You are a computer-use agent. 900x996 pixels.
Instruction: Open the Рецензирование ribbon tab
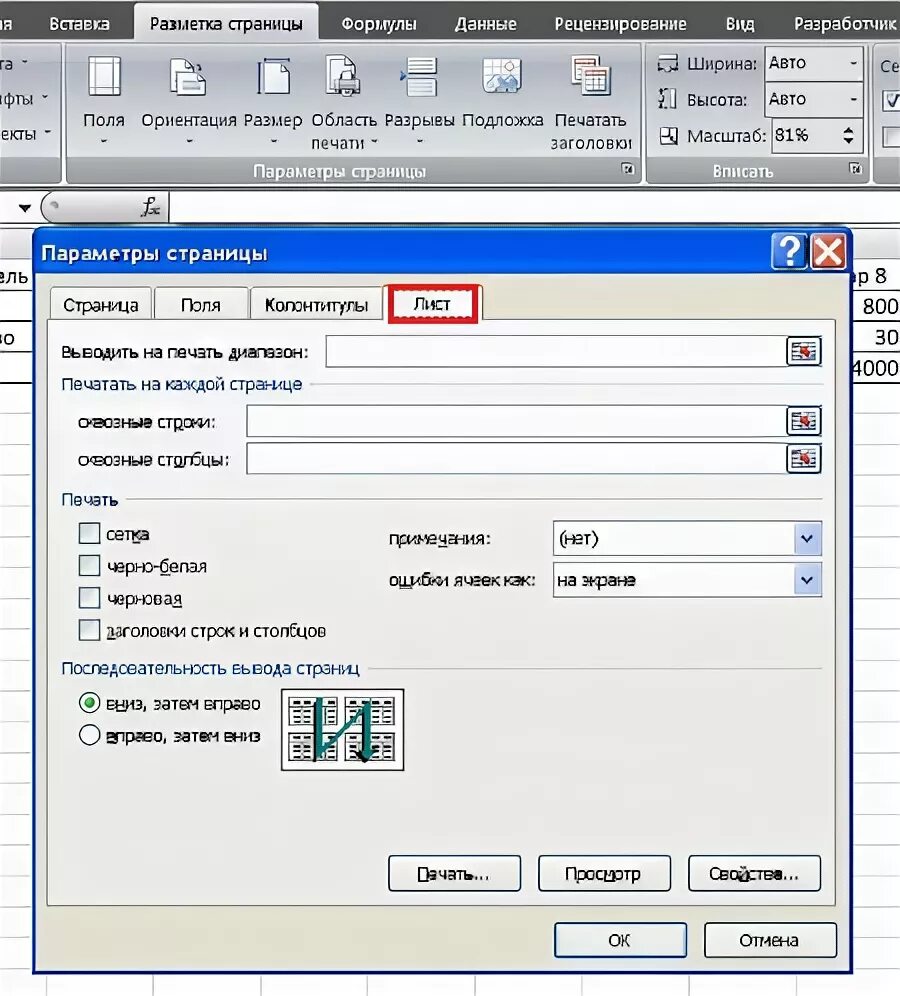tap(621, 24)
